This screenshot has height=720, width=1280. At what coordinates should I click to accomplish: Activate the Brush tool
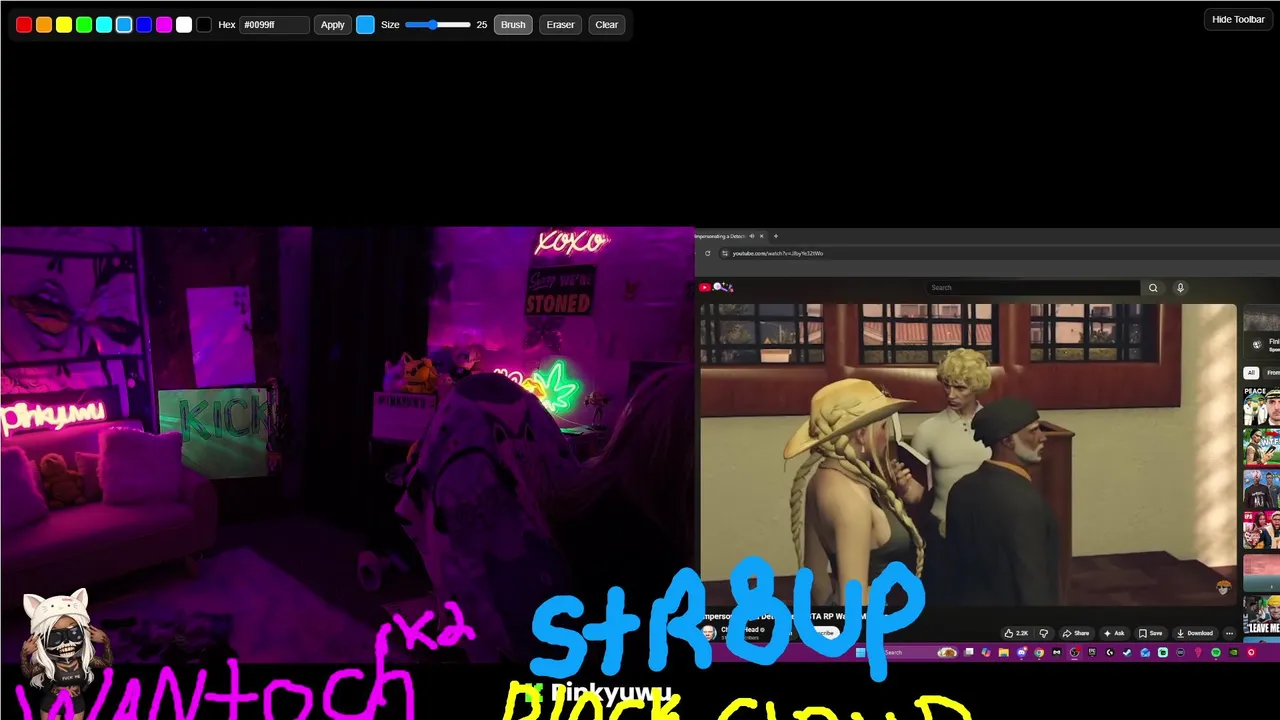[x=513, y=24]
